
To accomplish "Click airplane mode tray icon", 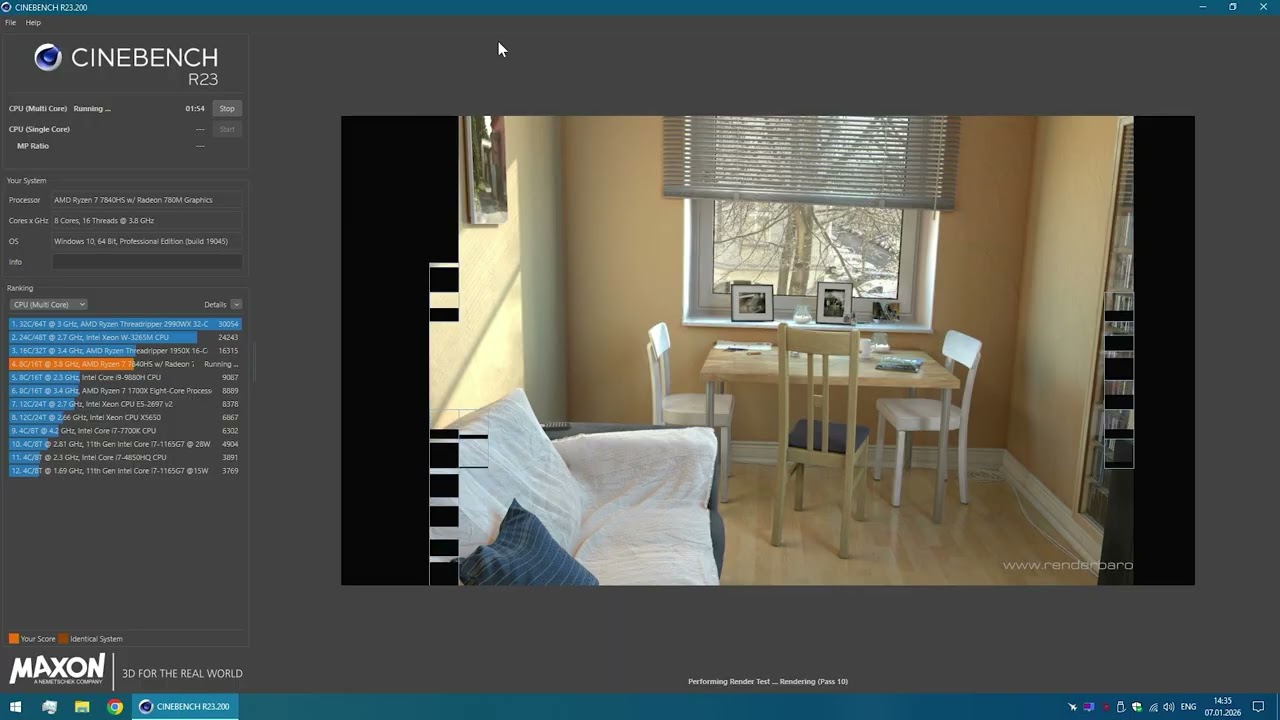I will pyautogui.click(x=1072, y=707).
